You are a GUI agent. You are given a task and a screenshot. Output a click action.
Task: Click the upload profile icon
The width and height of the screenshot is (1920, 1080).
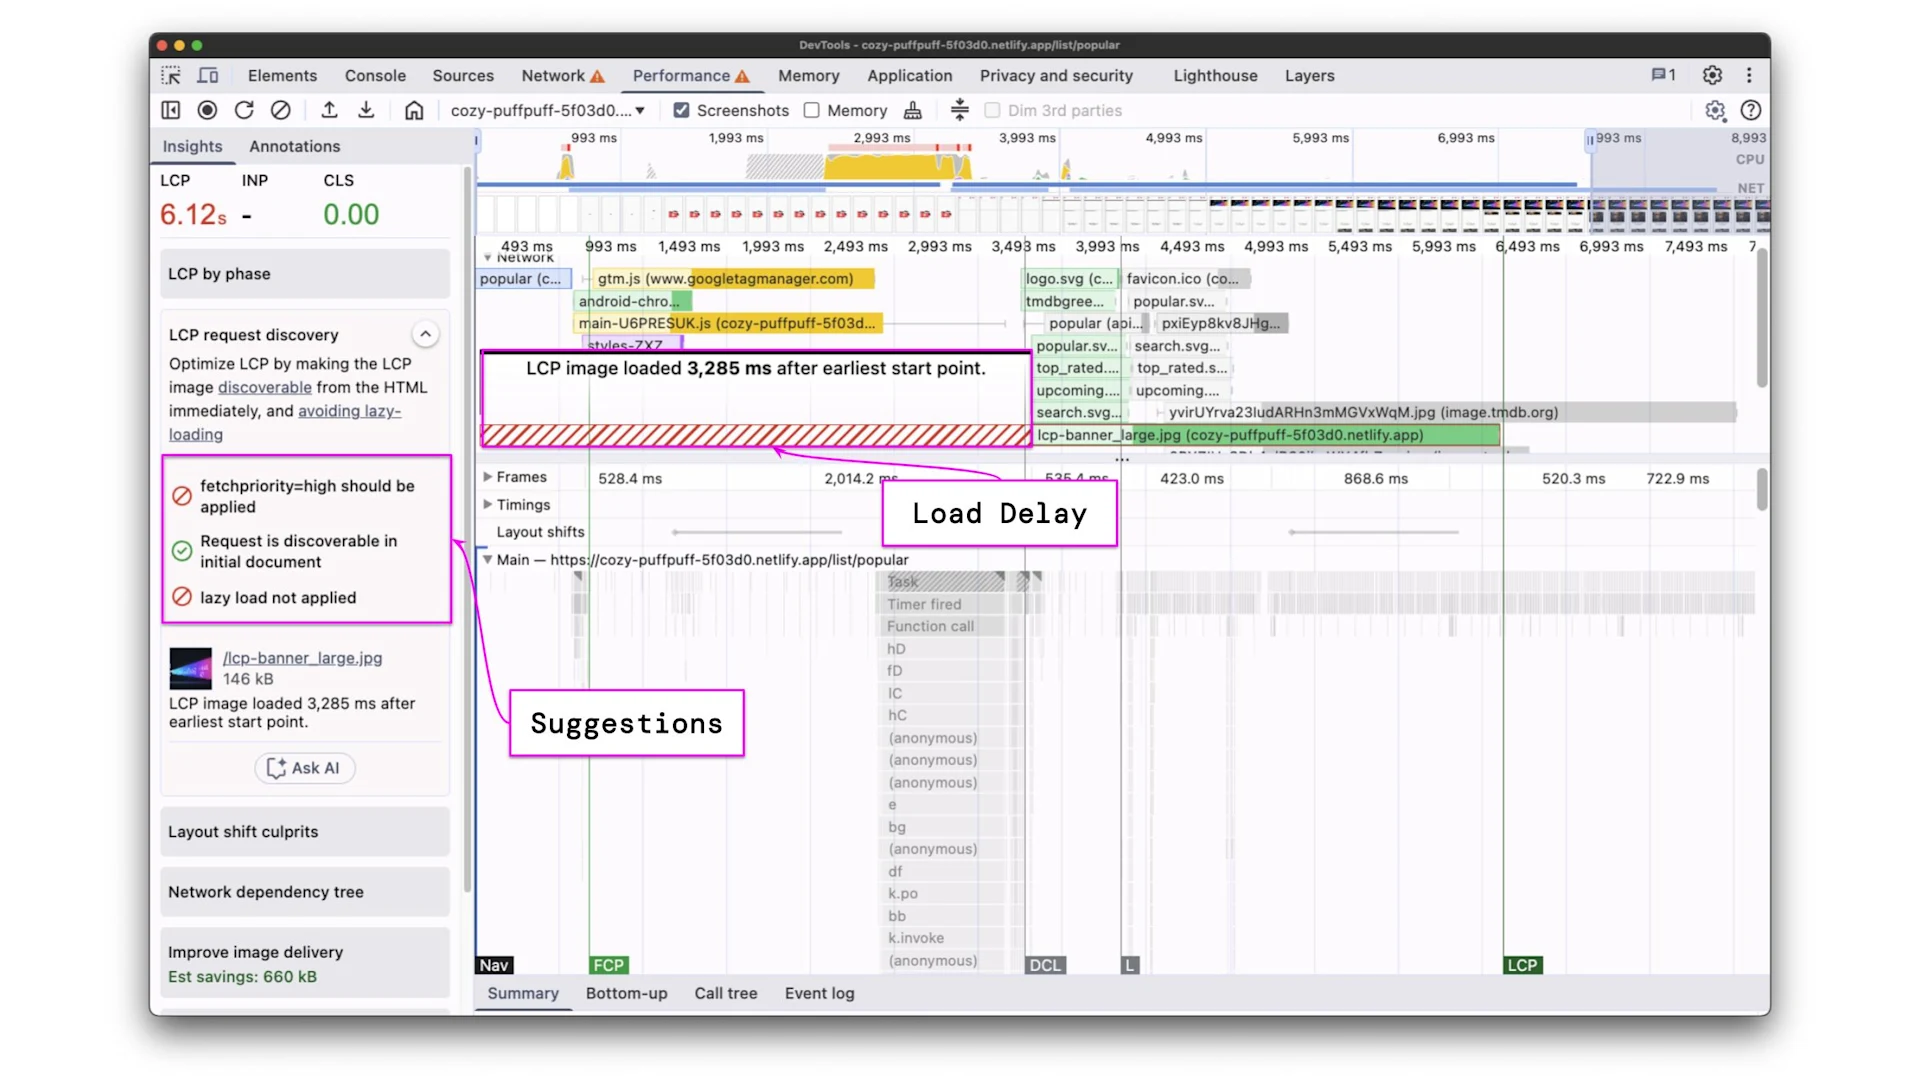329,110
